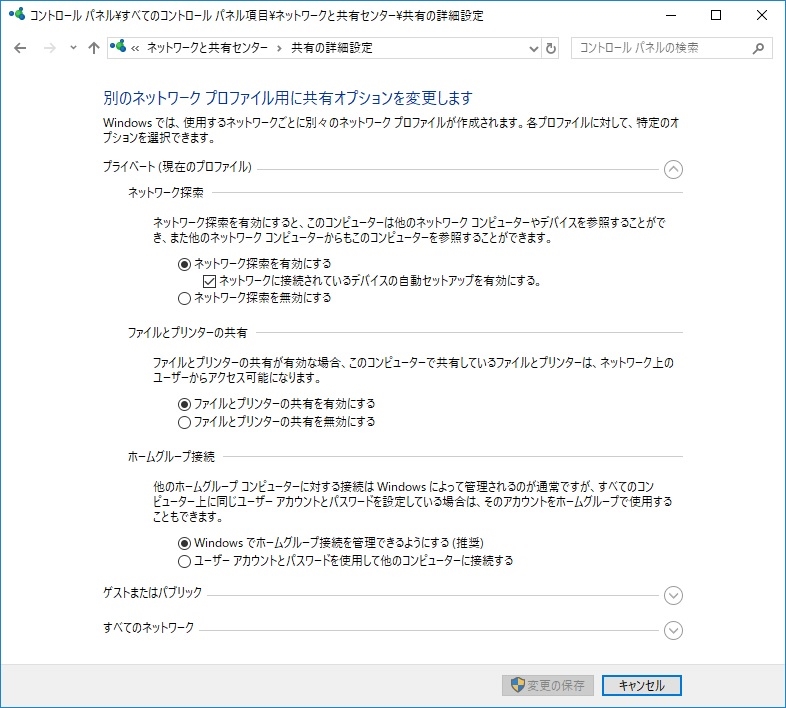Click the すべてのネットワーク heading text

[x=148, y=627]
